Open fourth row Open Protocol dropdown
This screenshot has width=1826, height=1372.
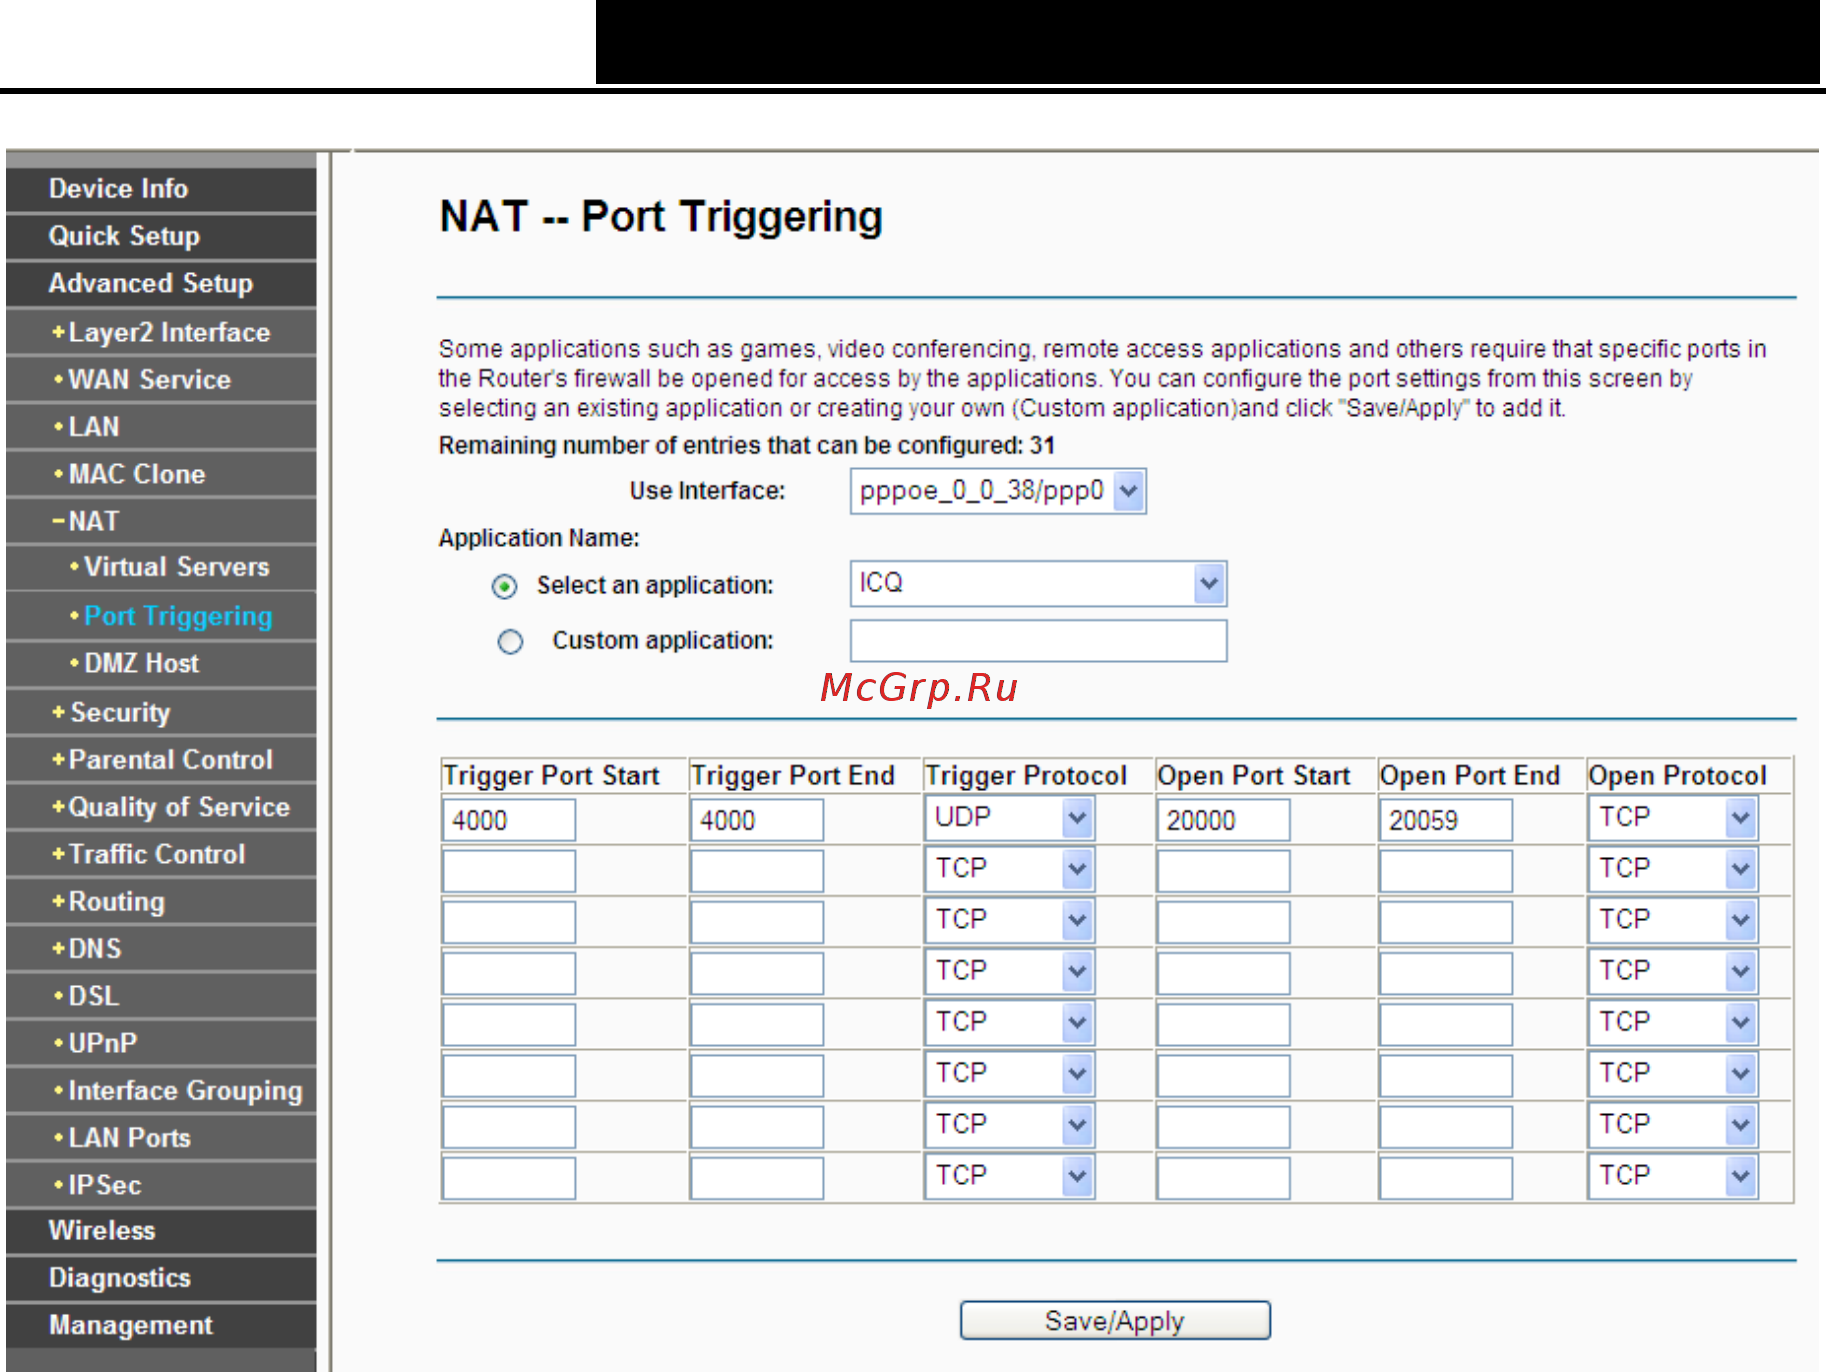1673,971
